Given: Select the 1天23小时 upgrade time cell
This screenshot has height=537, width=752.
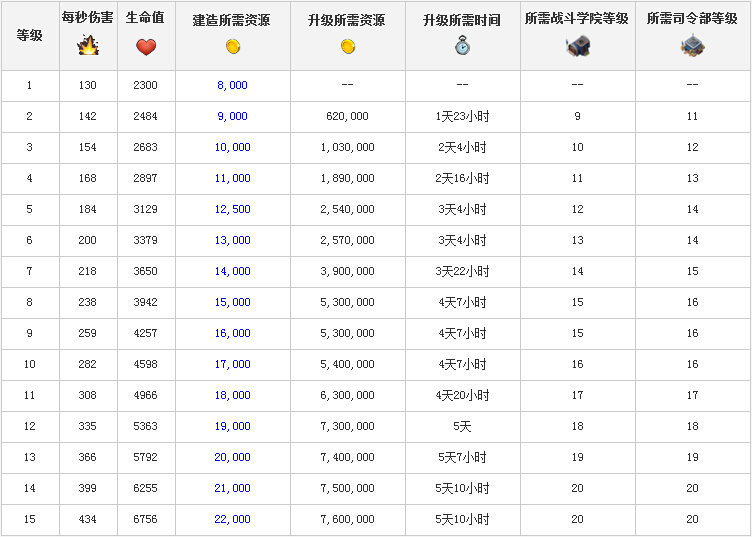Looking at the screenshot, I should click(462, 117).
